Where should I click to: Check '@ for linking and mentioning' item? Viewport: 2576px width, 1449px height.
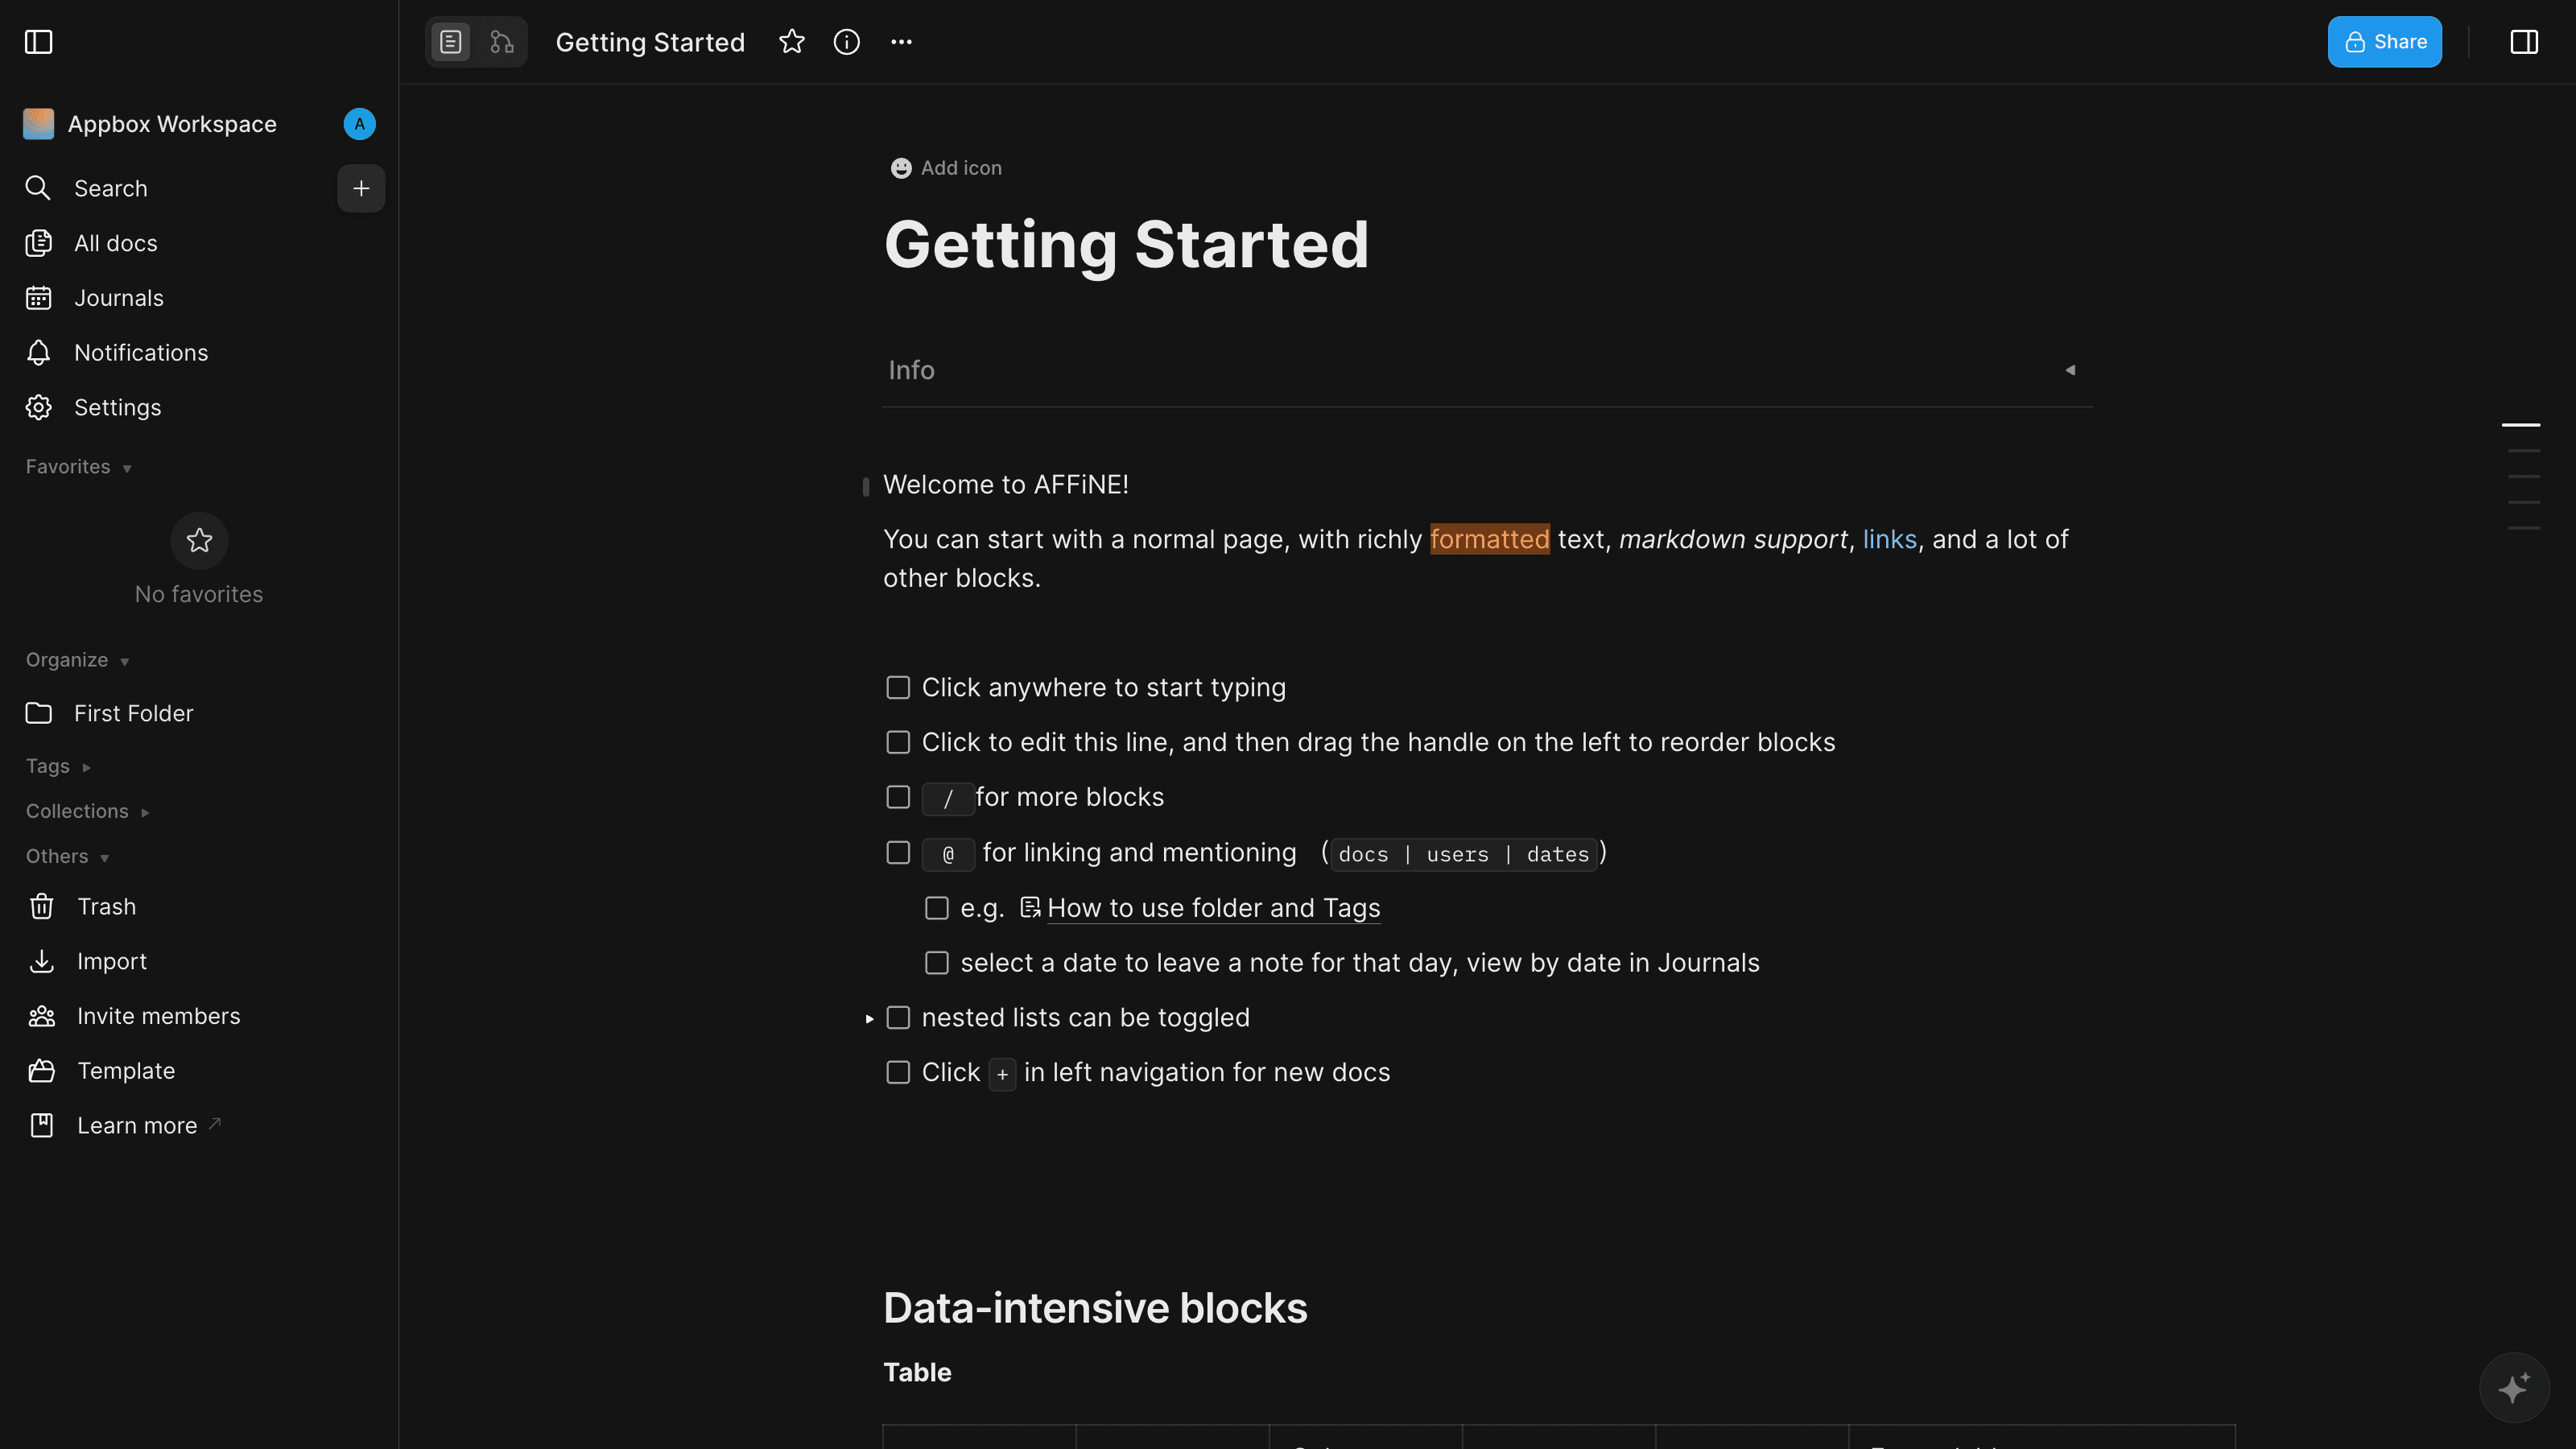click(x=898, y=852)
